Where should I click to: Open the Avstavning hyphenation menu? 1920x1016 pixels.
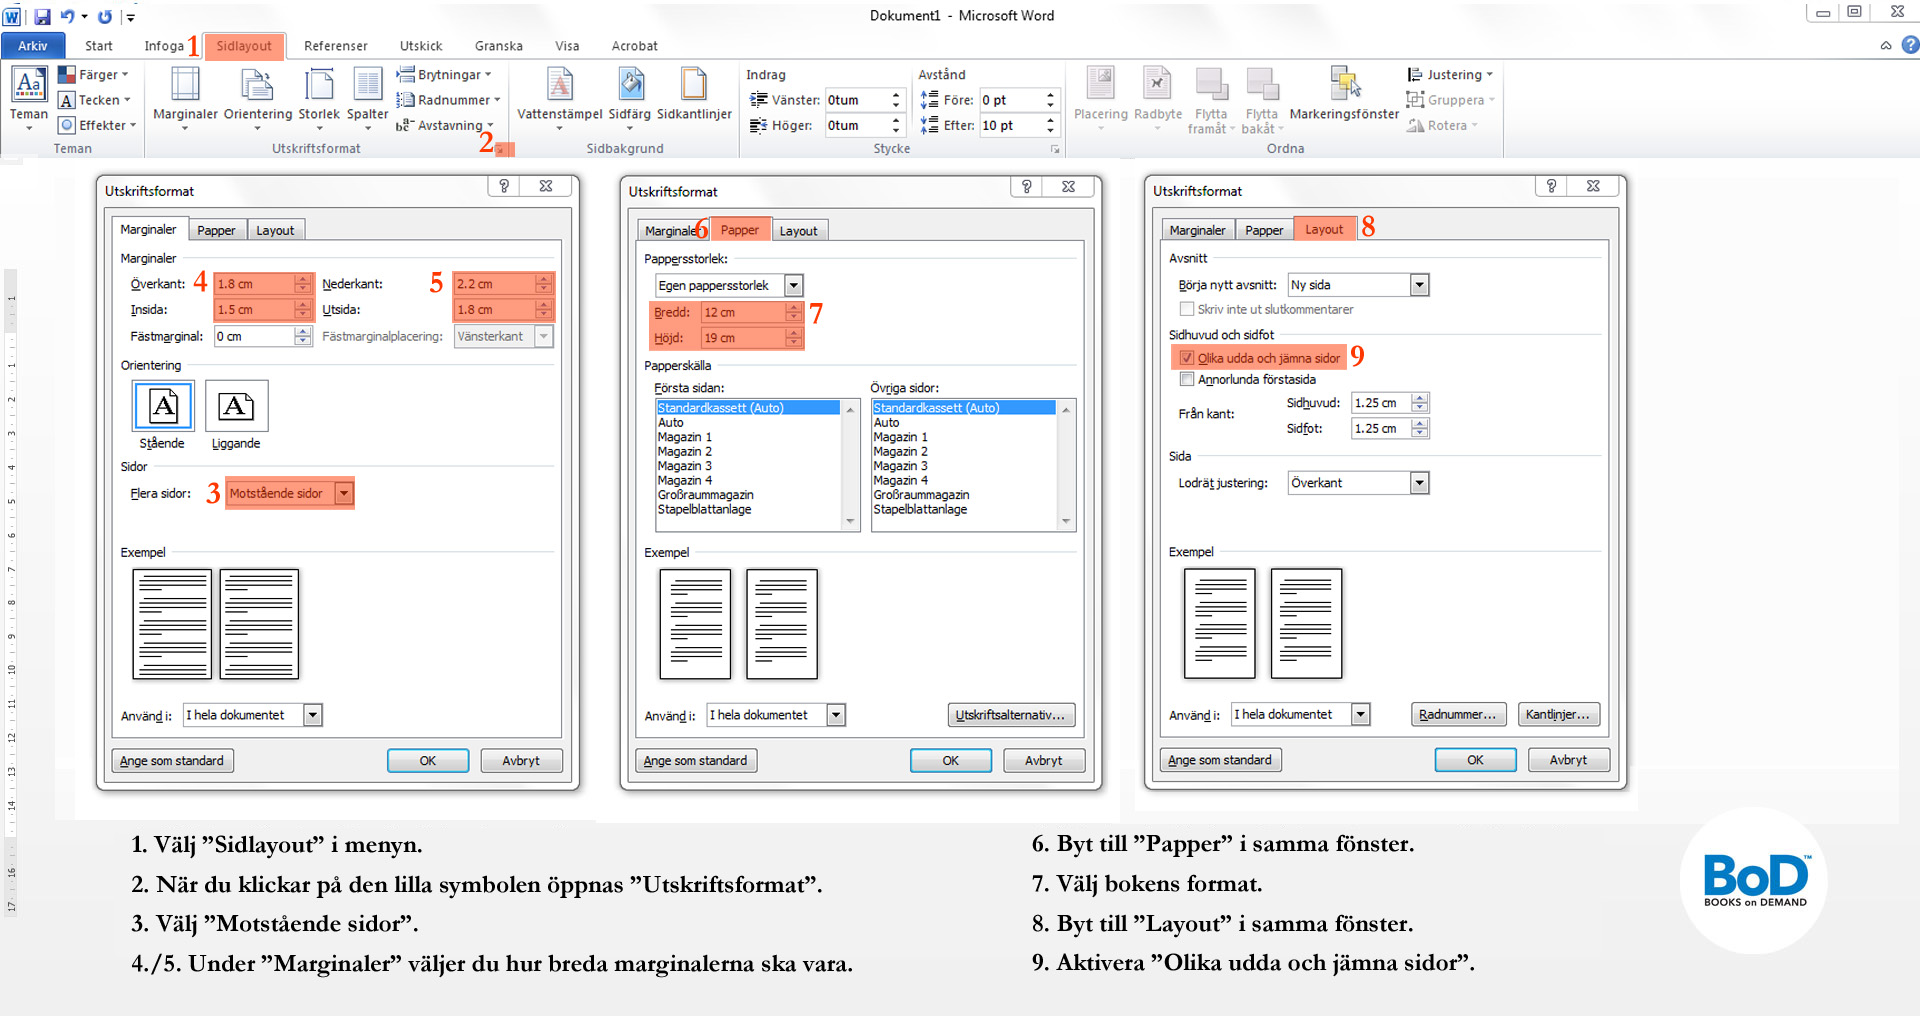(445, 125)
